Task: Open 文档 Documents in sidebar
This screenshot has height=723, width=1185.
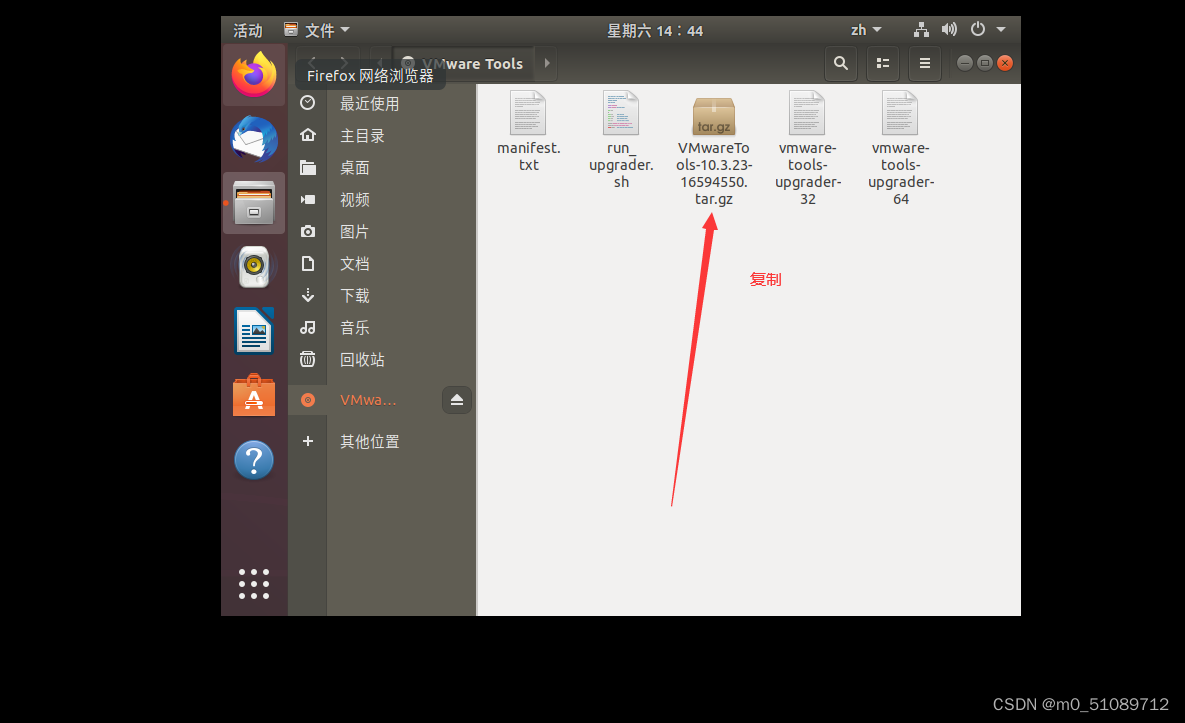Action: (382, 264)
